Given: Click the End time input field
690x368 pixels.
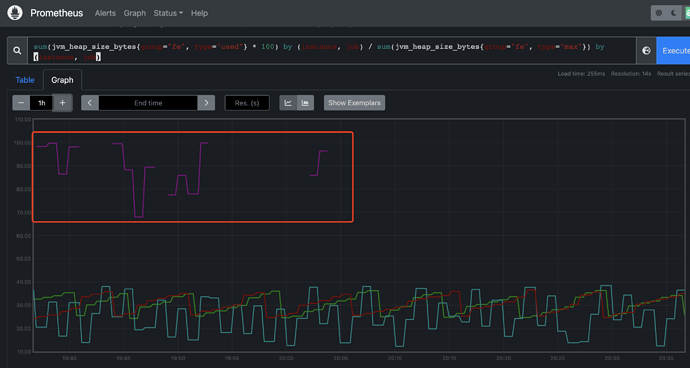Looking at the screenshot, I should 148,103.
